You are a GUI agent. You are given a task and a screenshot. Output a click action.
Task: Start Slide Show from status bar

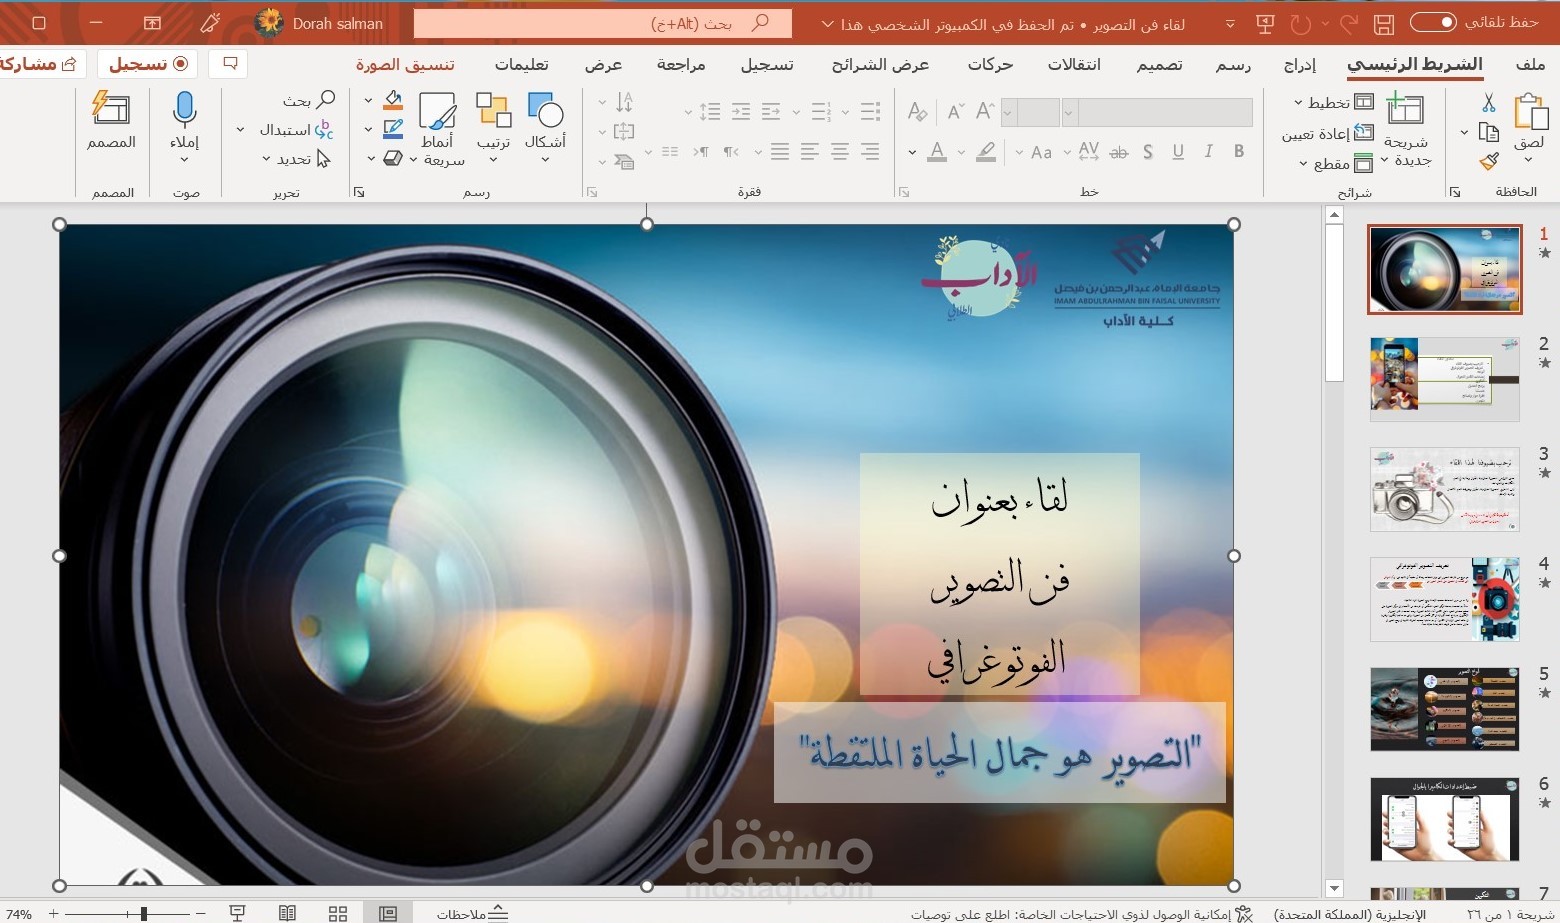(x=237, y=913)
